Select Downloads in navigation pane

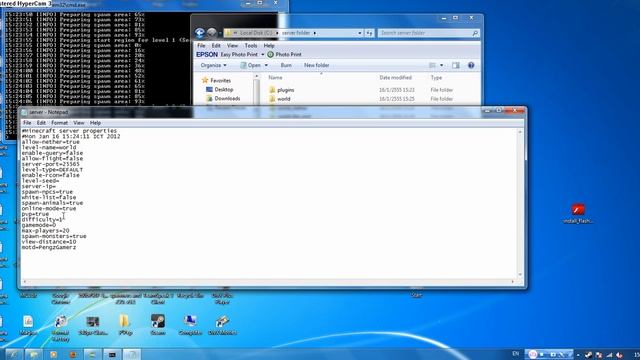click(x=223, y=98)
